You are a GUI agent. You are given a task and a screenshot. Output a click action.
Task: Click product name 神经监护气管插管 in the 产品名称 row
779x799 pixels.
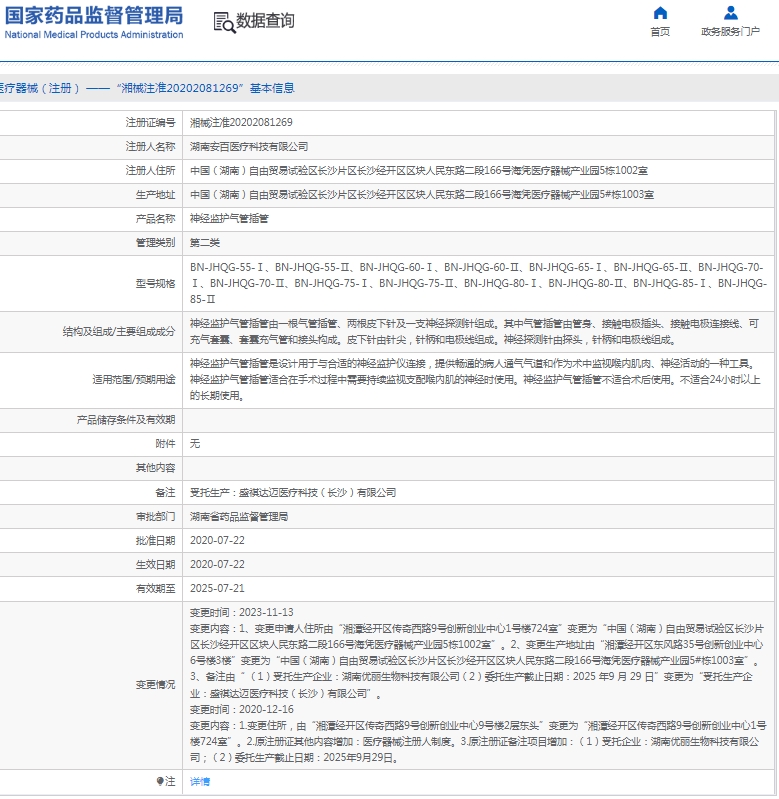click(x=229, y=219)
